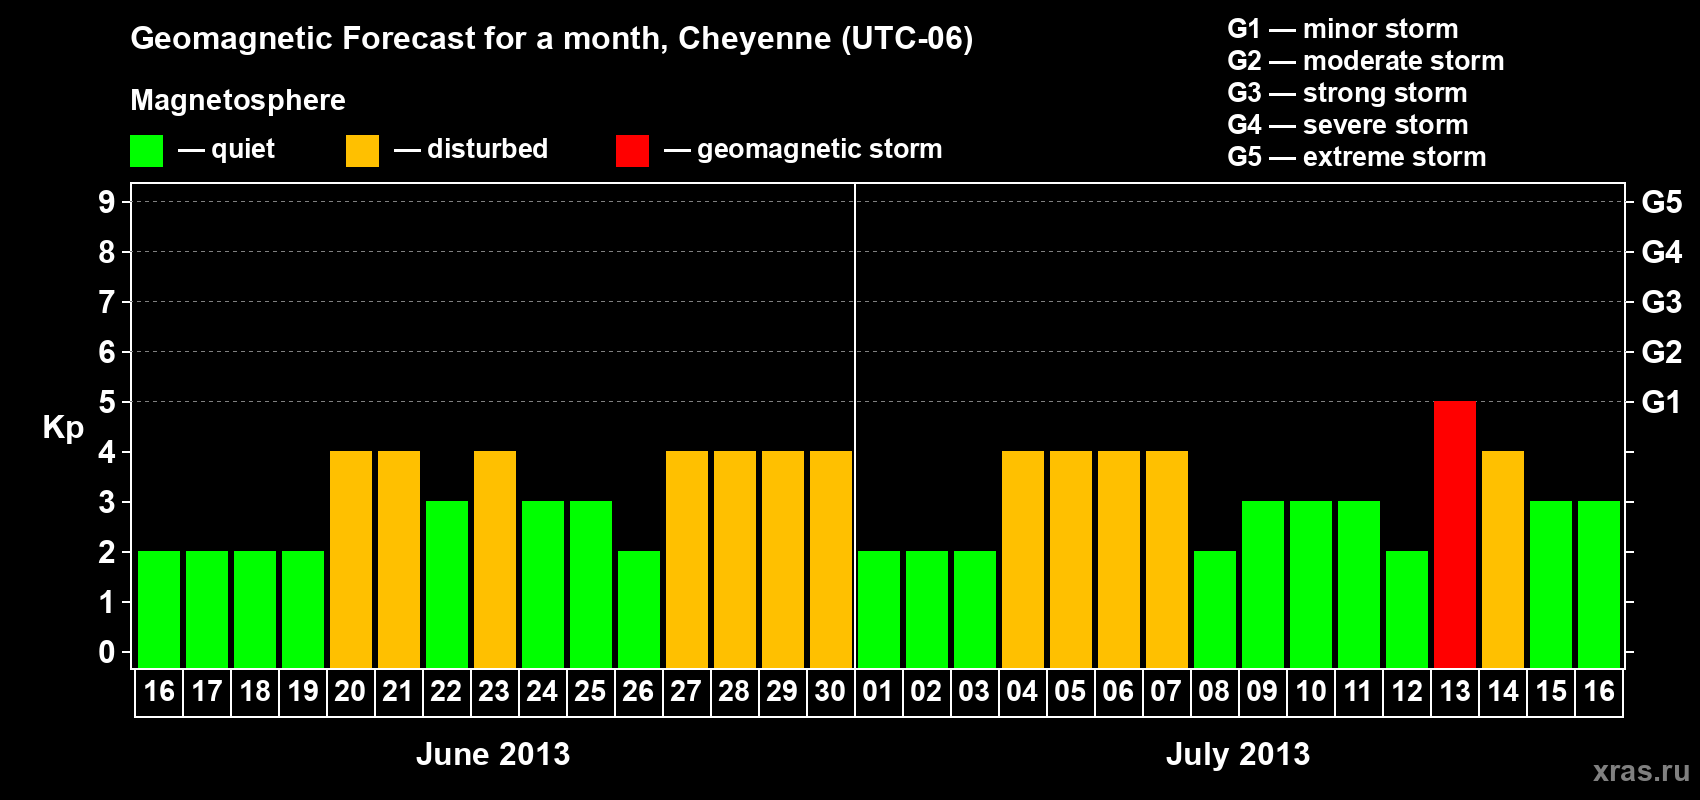Image resolution: width=1700 pixels, height=800 pixels.
Task: Click the orange disturbed legend swatch
Action: (x=362, y=151)
